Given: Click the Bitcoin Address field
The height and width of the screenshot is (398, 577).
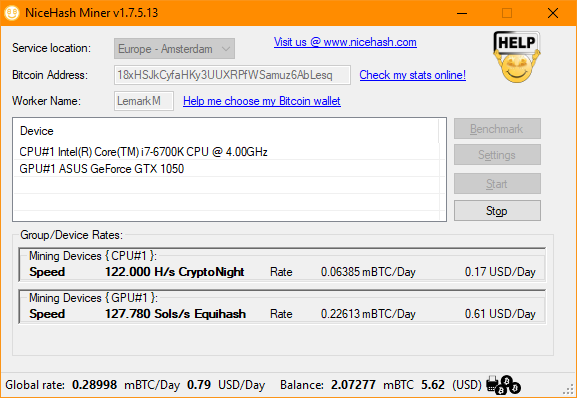Looking at the screenshot, I should (232, 75).
